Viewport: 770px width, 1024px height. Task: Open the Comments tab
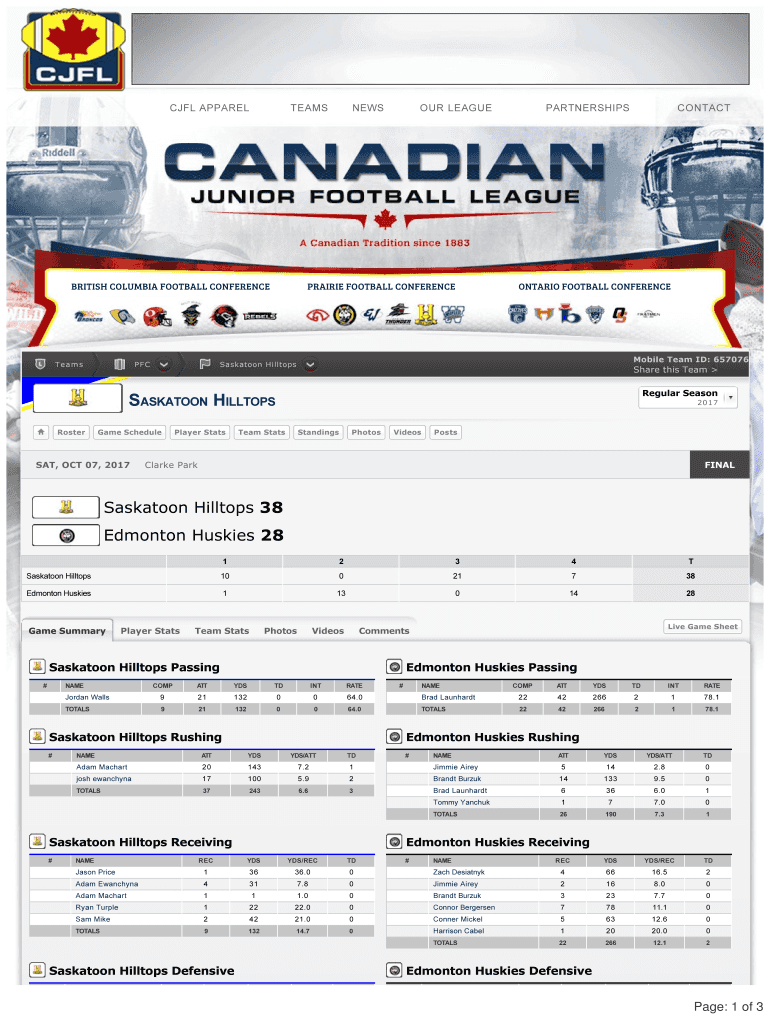[384, 631]
